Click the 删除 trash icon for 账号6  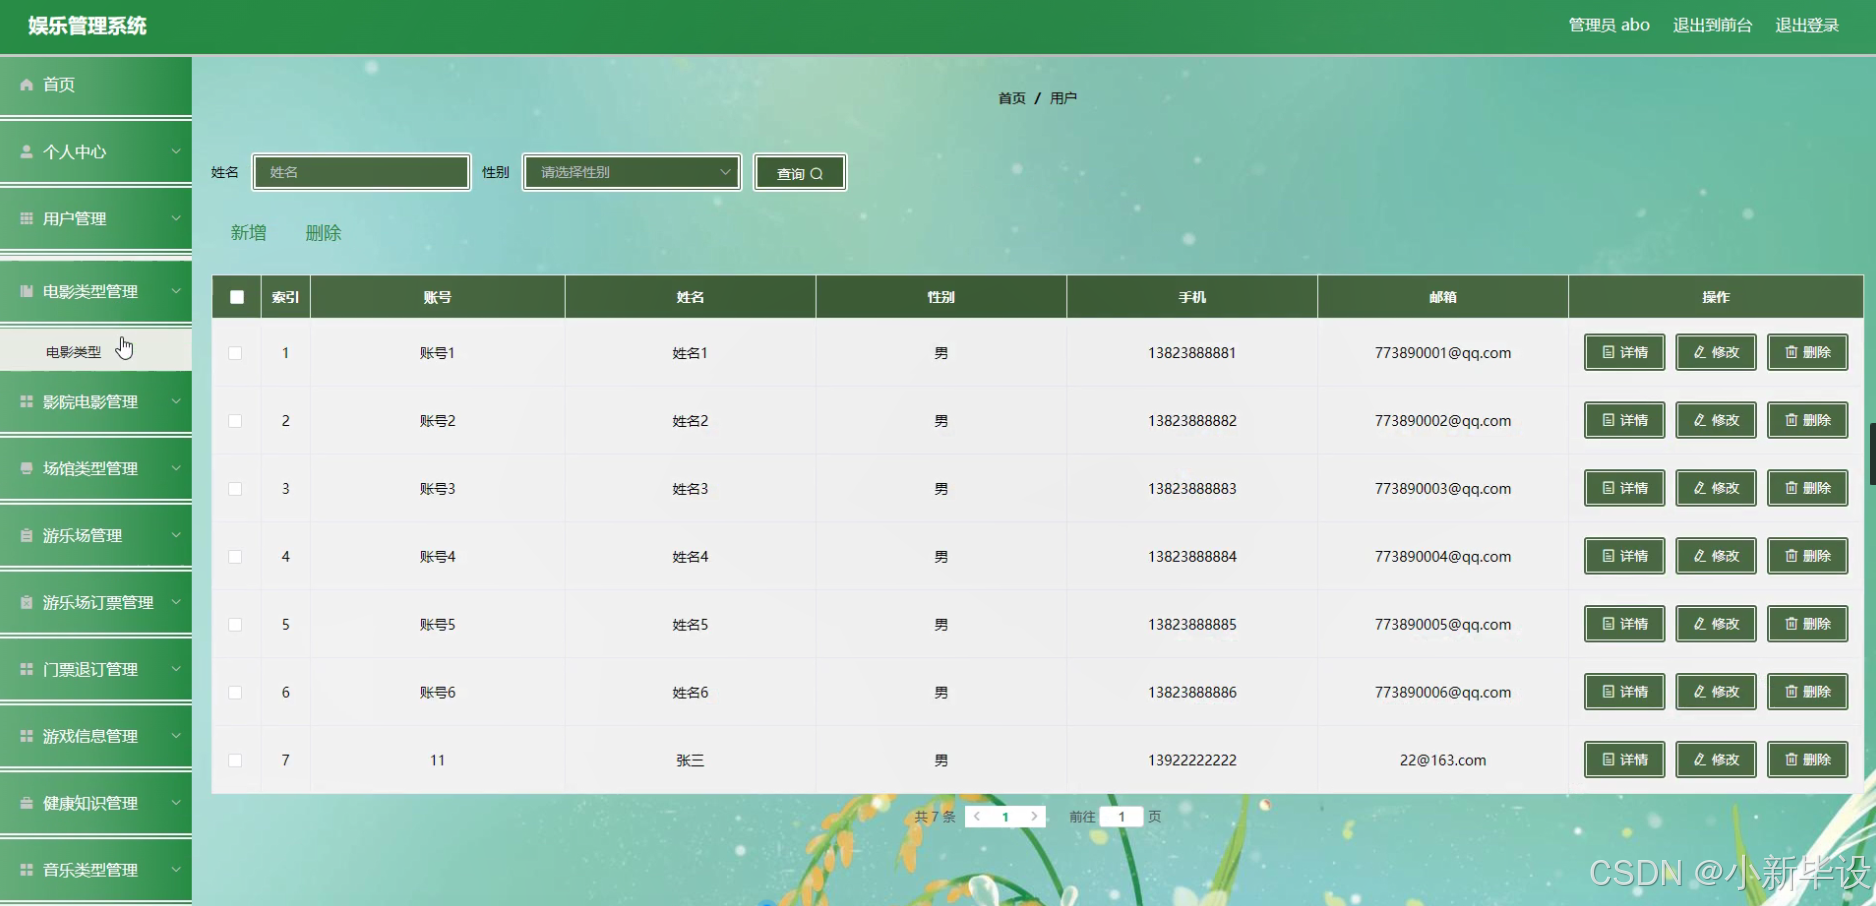(x=1790, y=691)
